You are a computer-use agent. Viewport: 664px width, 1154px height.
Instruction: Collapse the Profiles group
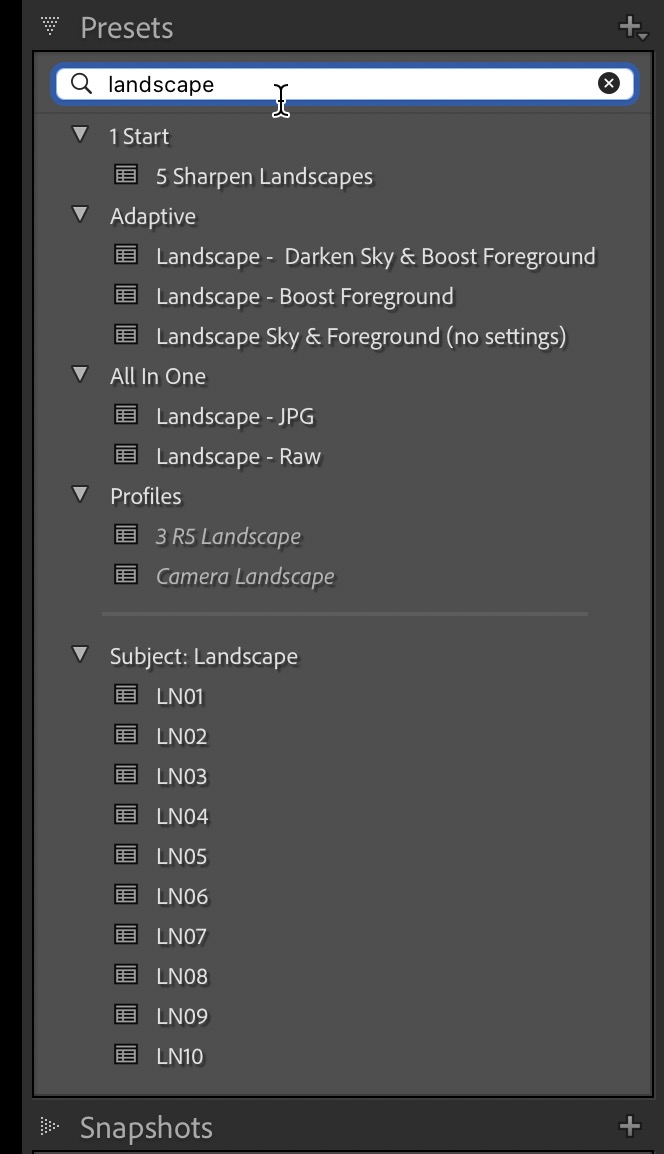79,494
